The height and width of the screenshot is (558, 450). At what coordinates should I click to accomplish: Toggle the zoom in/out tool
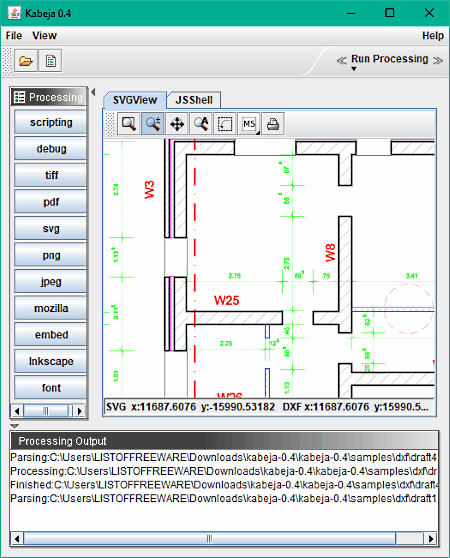click(153, 124)
